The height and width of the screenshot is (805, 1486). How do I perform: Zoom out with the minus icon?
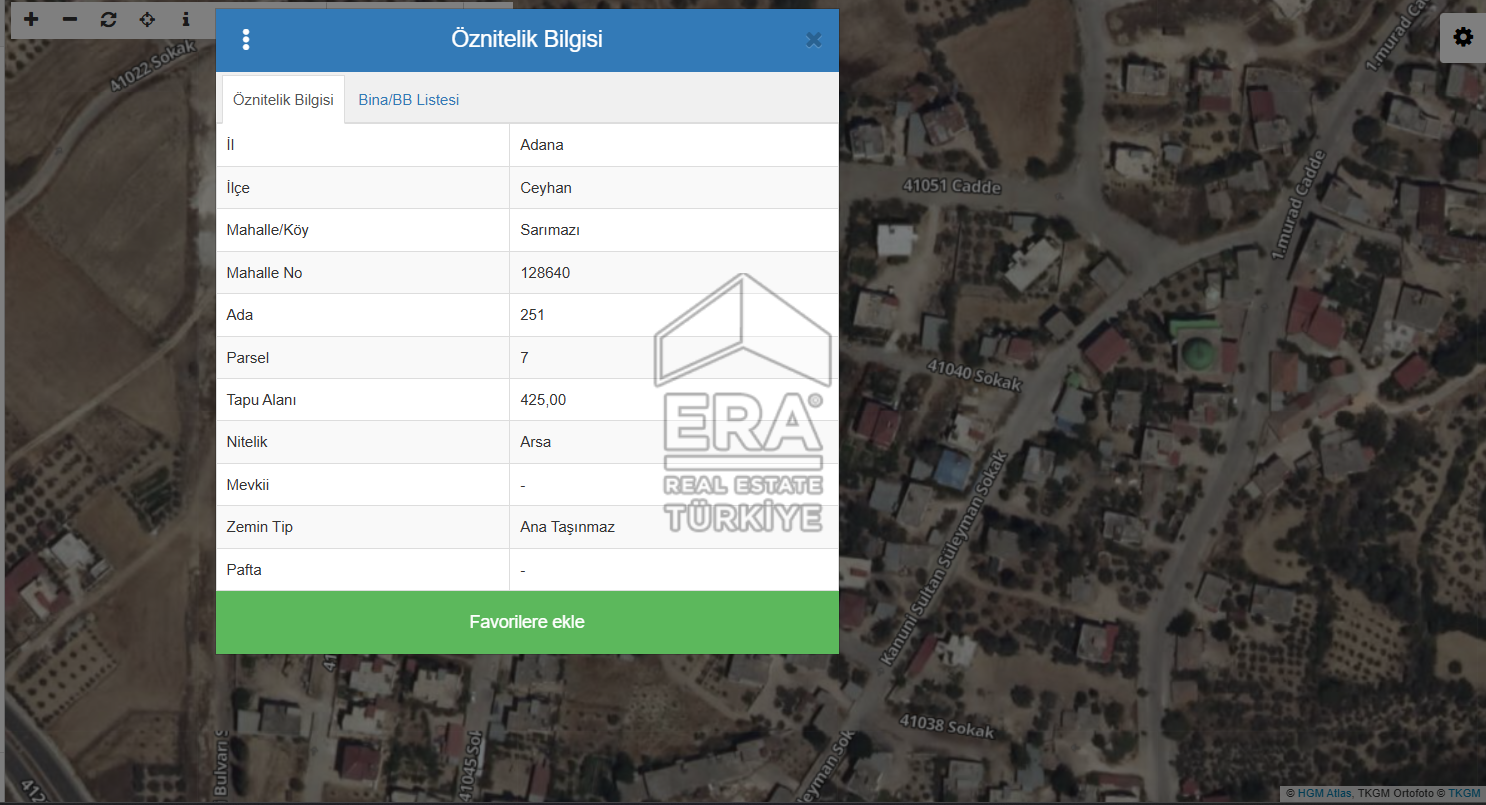coord(70,19)
